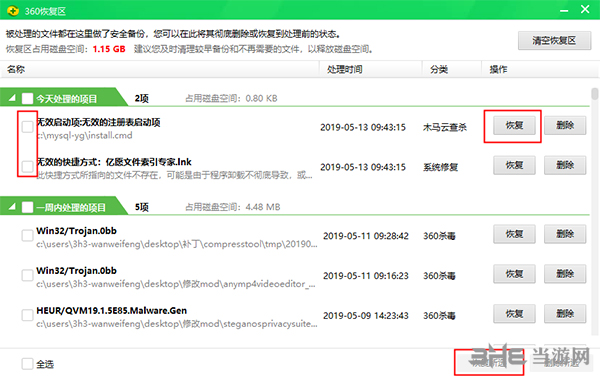The image size is (600, 379).
Task: Click the 占用磁盘空间: 0.80 KB text
Action: click(x=231, y=98)
